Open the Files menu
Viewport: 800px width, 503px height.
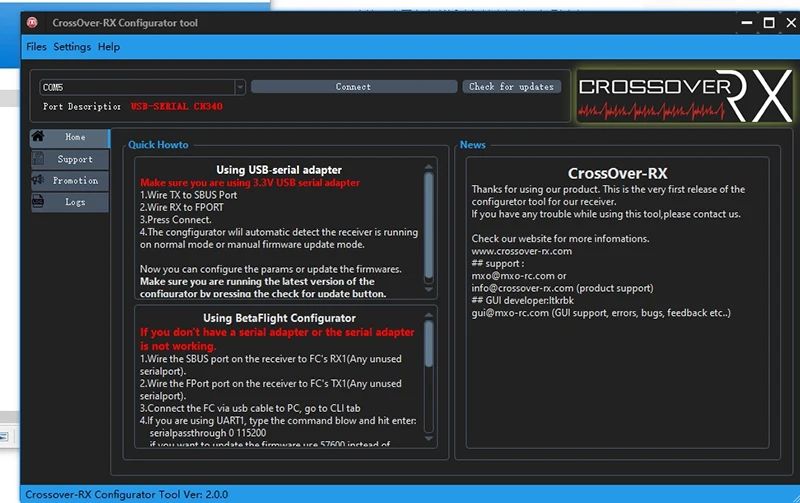pyautogui.click(x=36, y=47)
